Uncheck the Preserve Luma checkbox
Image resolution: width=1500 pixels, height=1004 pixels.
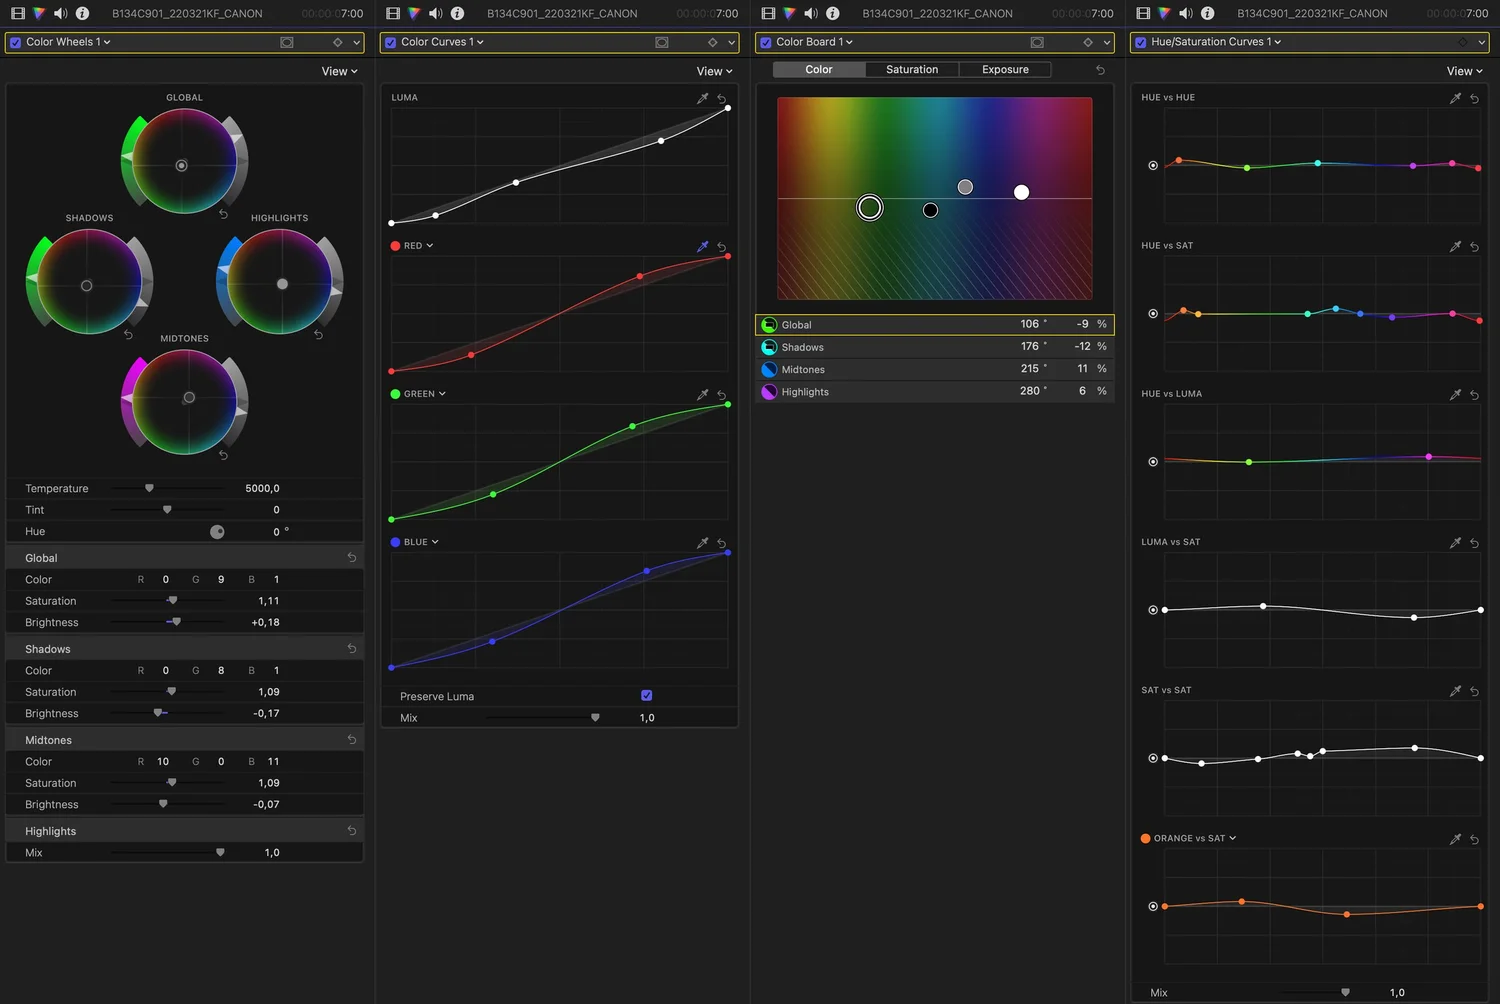pyautogui.click(x=646, y=695)
